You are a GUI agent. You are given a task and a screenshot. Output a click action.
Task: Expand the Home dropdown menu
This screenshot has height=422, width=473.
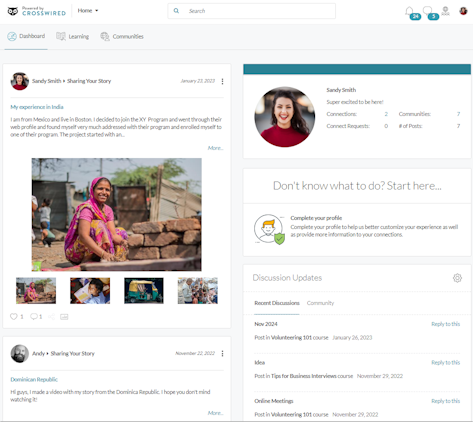[88, 11]
